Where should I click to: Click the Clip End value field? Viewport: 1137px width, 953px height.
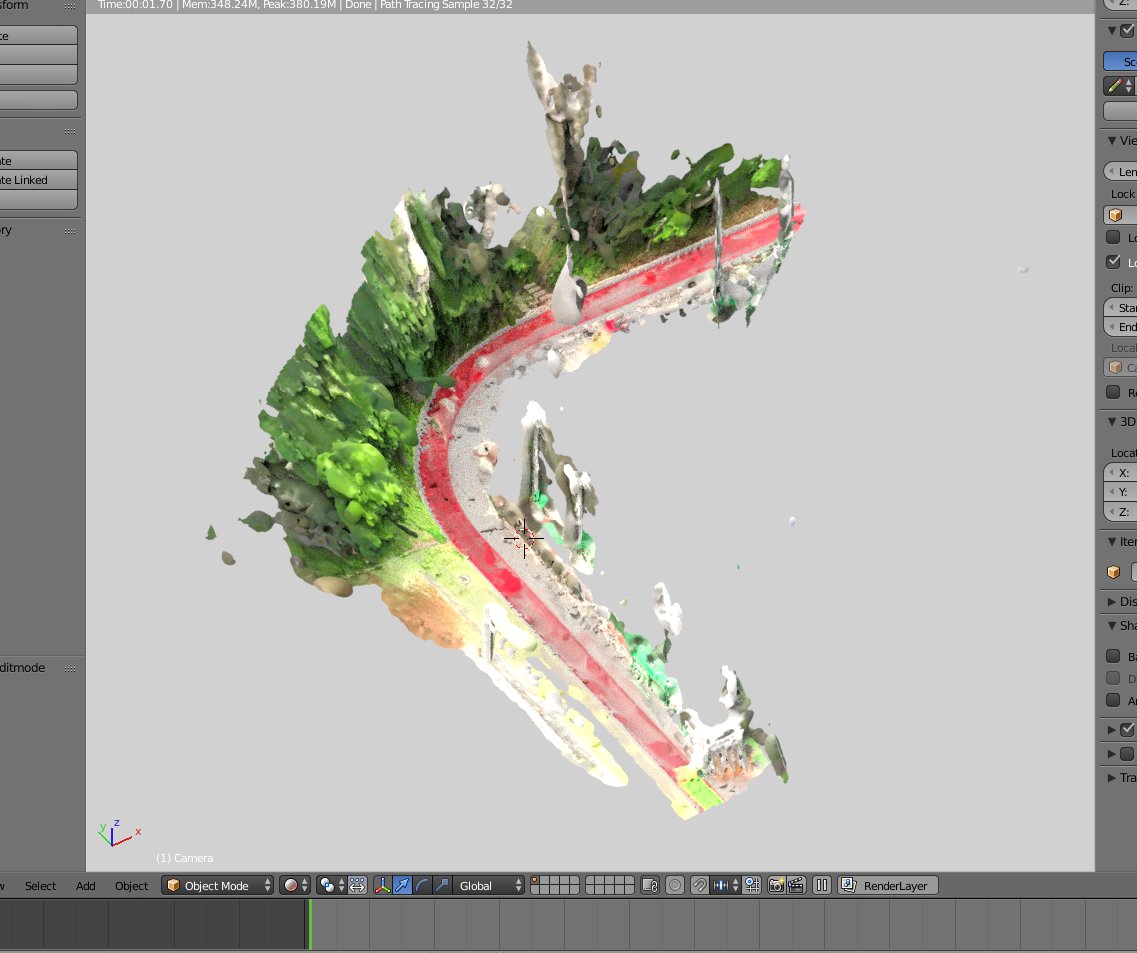pyautogui.click(x=1122, y=327)
